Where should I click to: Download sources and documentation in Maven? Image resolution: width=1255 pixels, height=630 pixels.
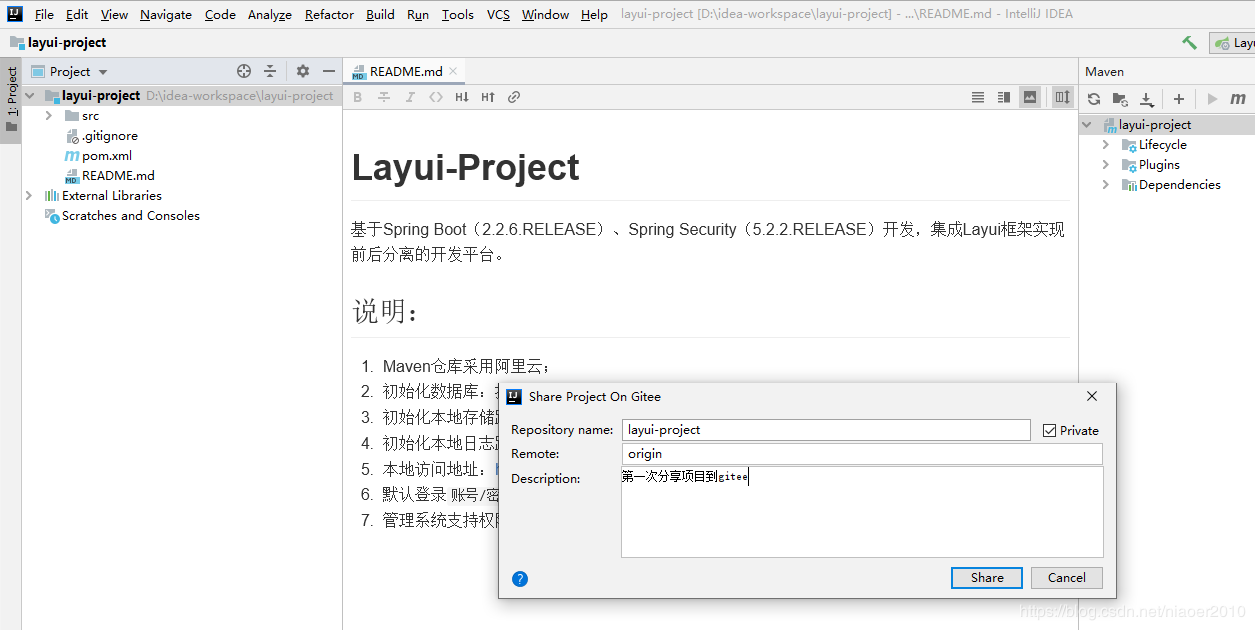(1148, 99)
